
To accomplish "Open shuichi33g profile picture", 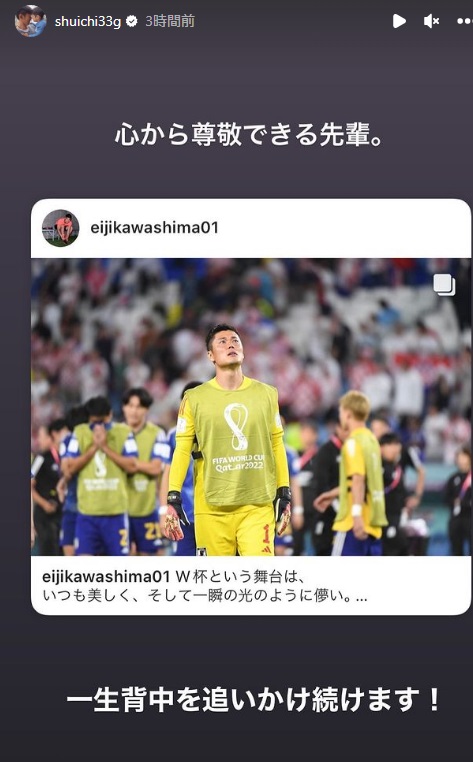I will (30, 21).
